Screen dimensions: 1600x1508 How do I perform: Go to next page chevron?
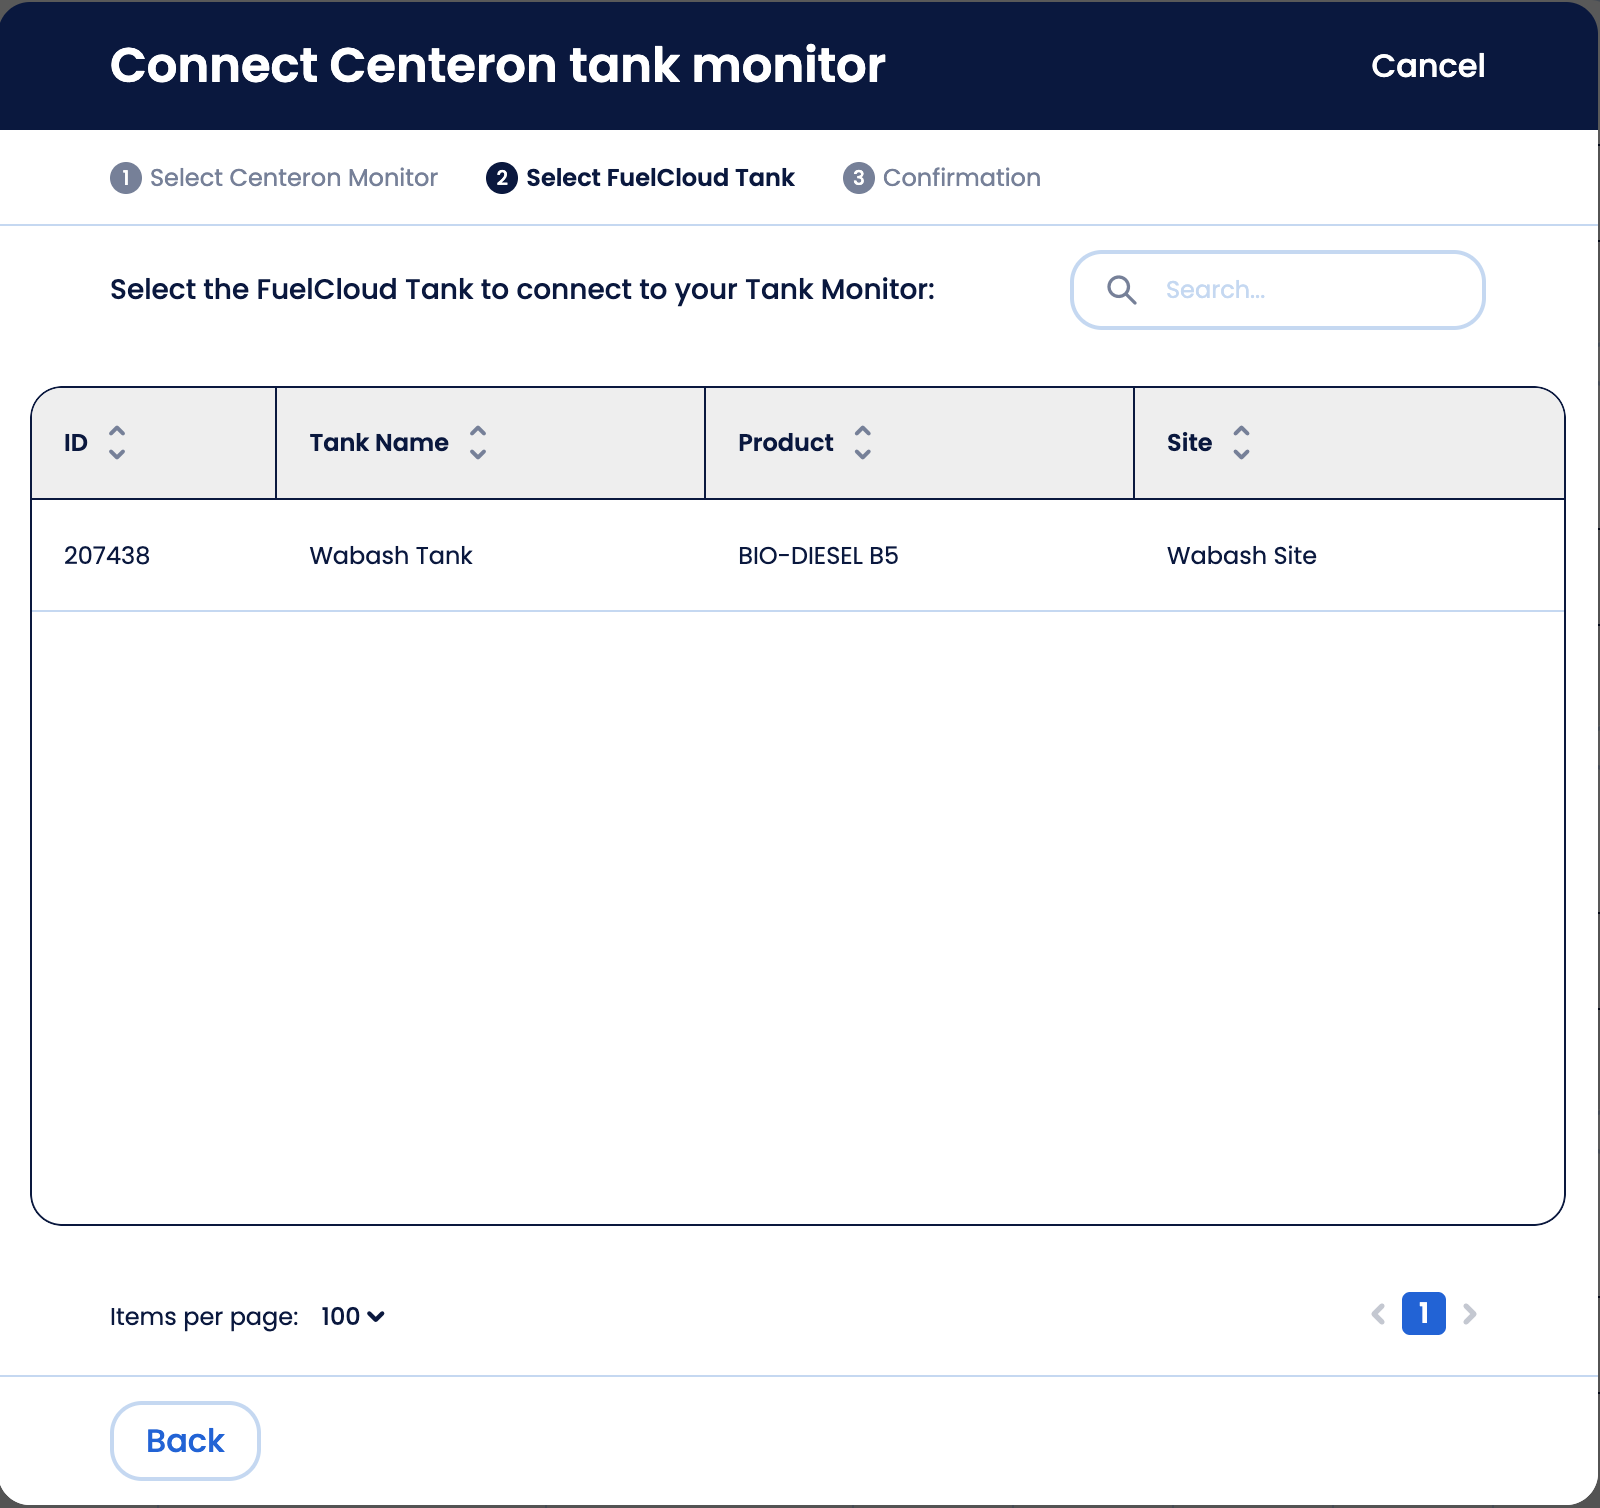pos(1469,1314)
